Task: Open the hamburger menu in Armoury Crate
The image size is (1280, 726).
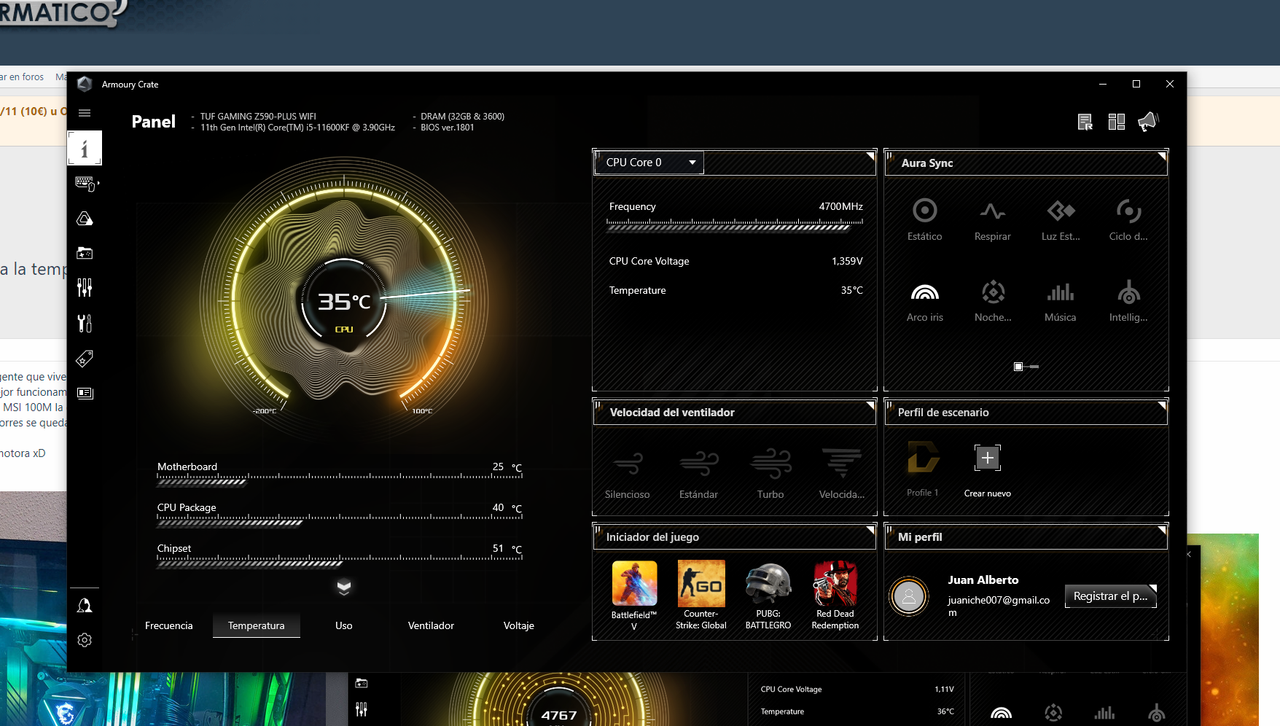Action: [x=84, y=113]
